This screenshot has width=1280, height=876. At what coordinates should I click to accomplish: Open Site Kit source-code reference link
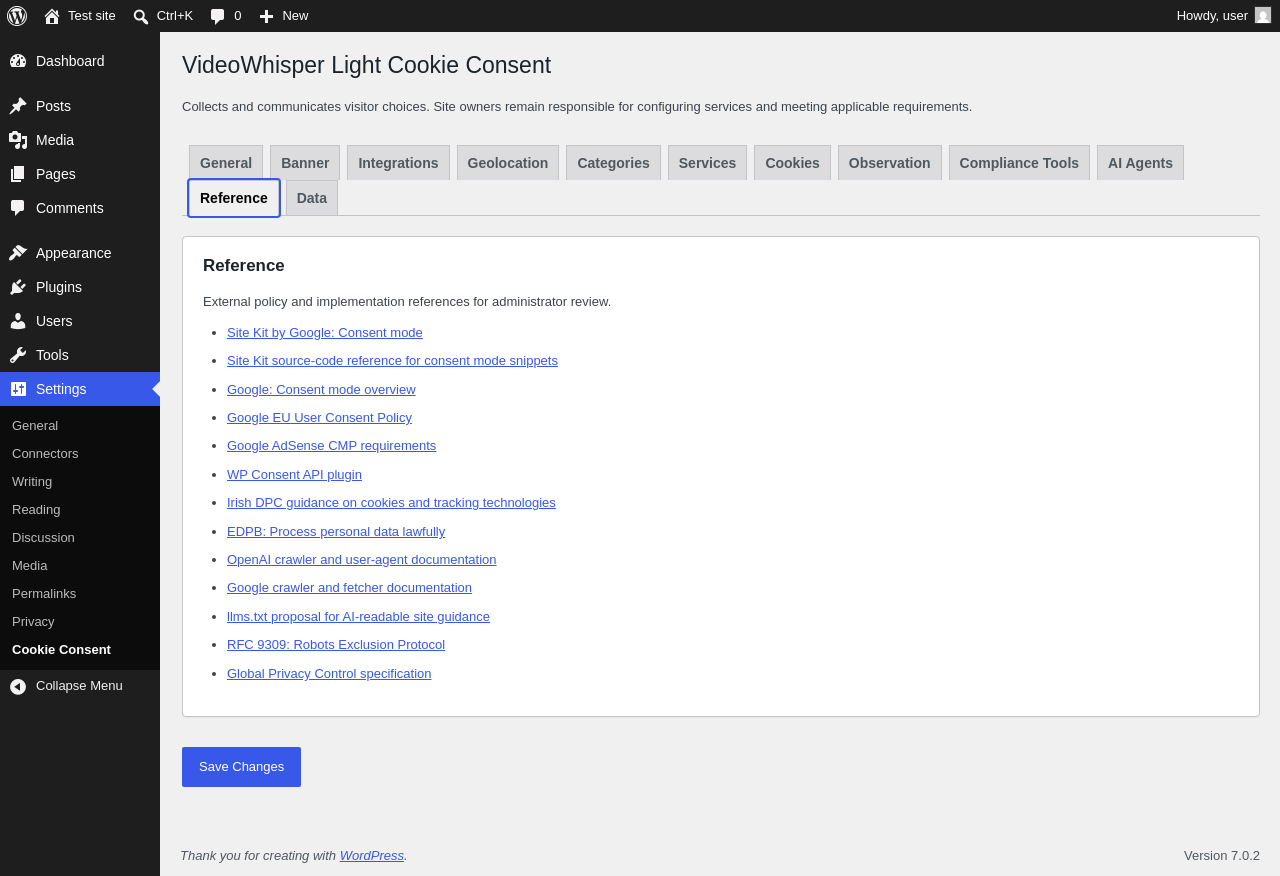point(392,361)
